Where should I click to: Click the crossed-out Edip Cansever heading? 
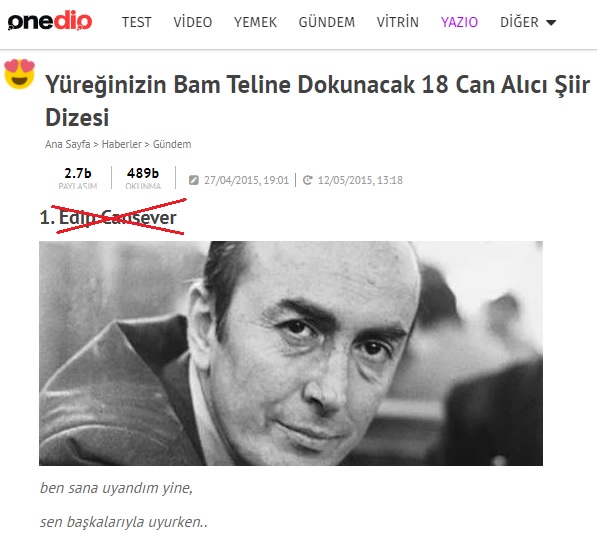click(108, 217)
